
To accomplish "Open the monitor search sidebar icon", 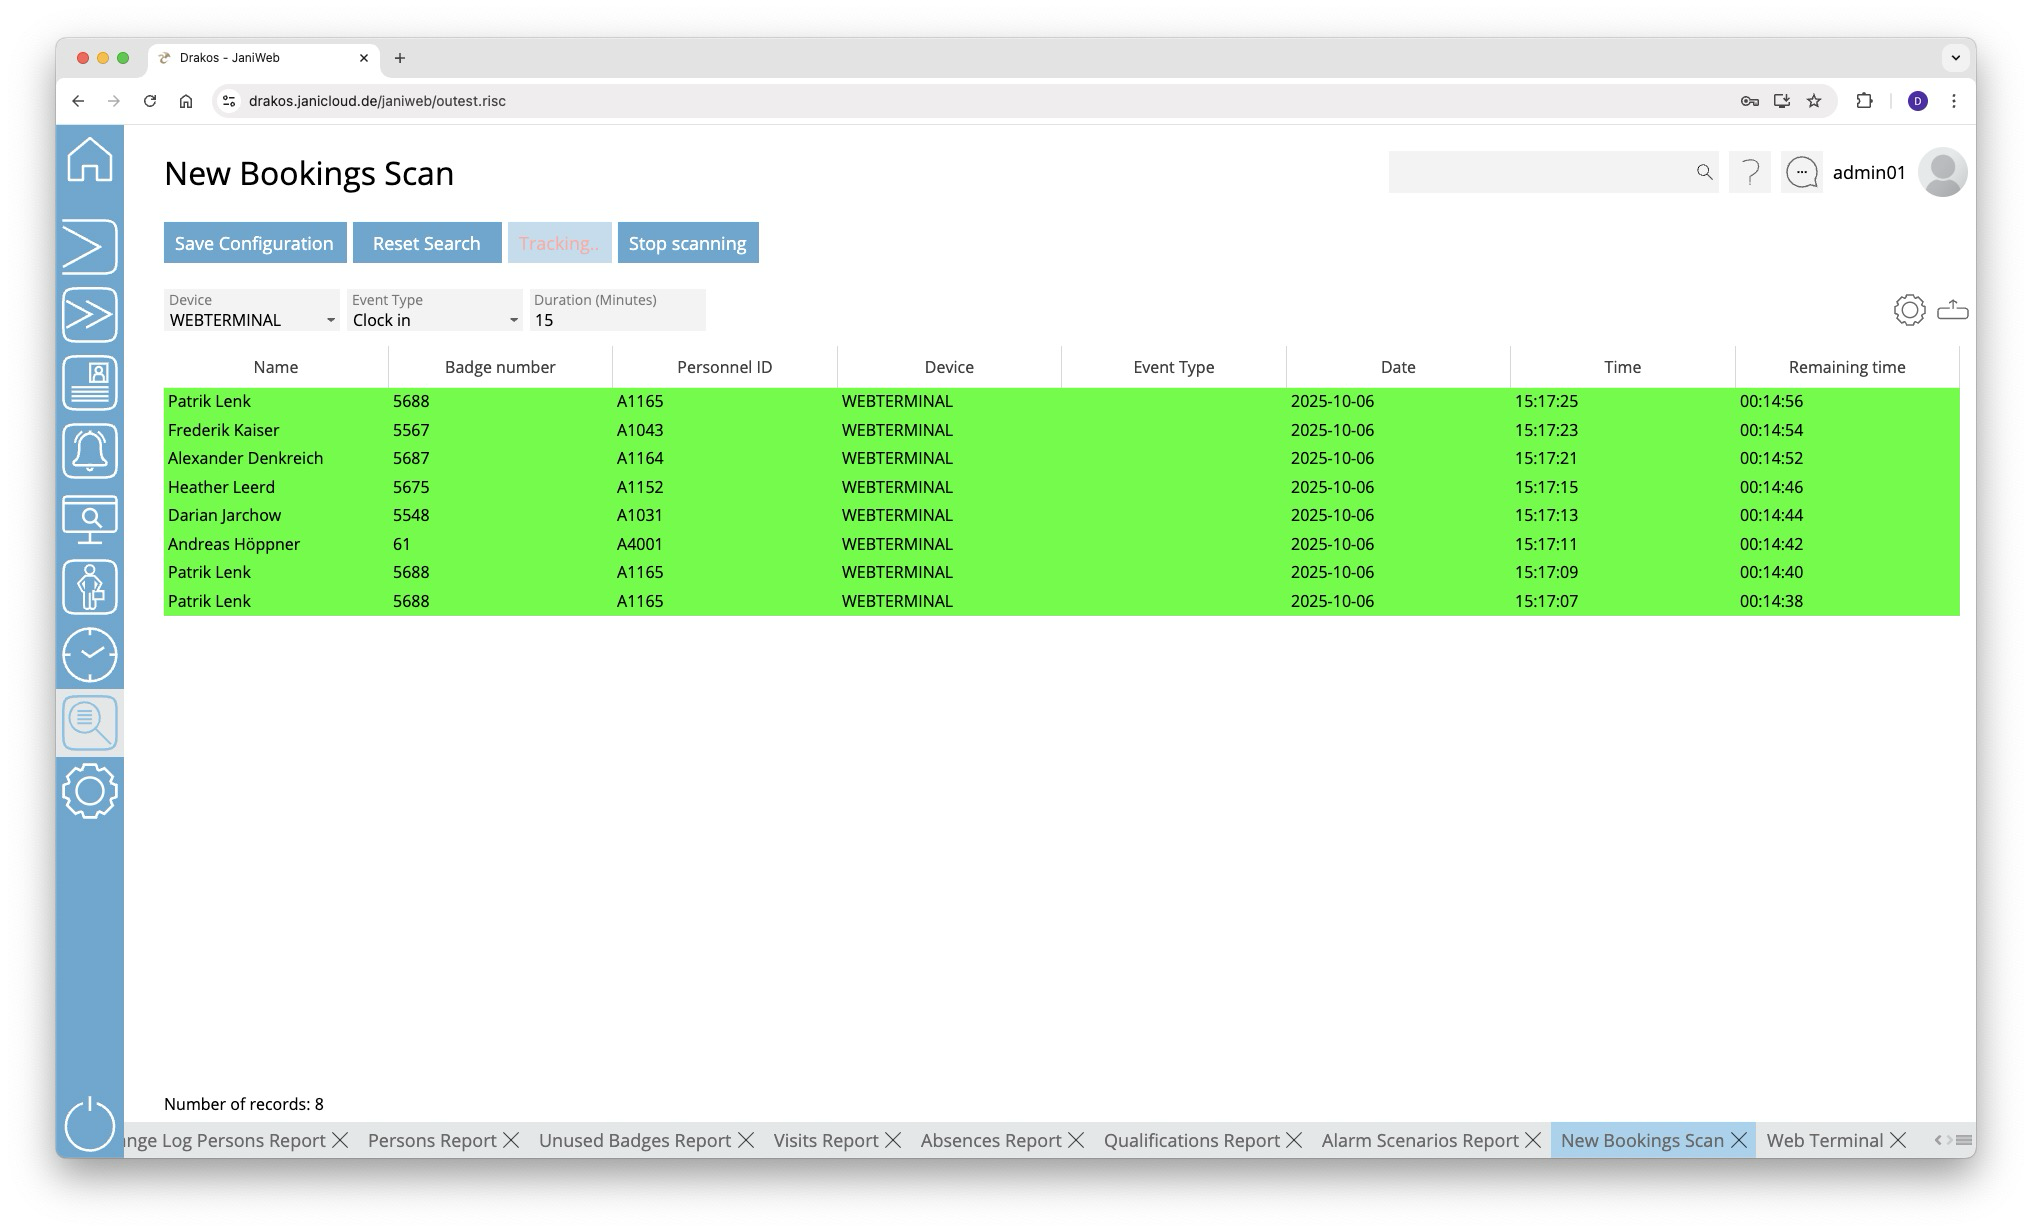I will click(x=90, y=519).
